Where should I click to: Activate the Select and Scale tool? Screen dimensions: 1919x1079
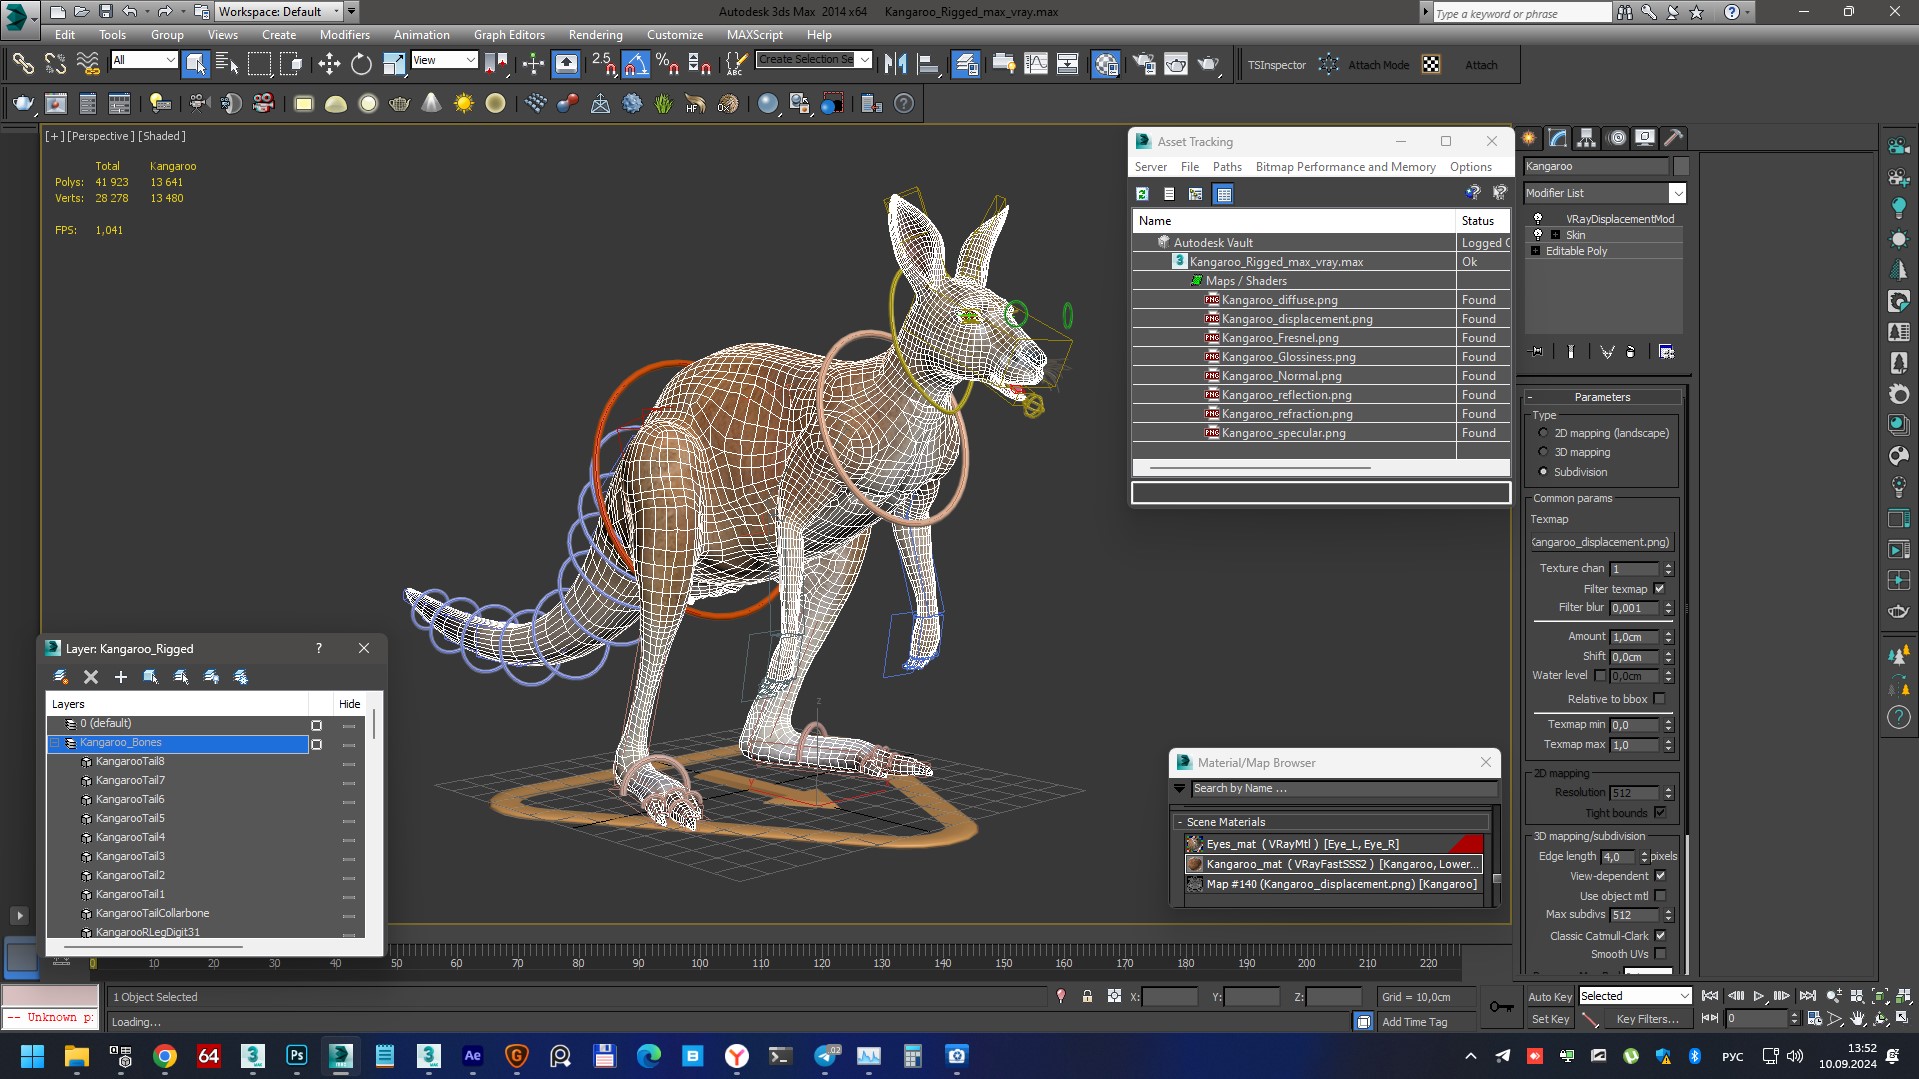[x=394, y=64]
